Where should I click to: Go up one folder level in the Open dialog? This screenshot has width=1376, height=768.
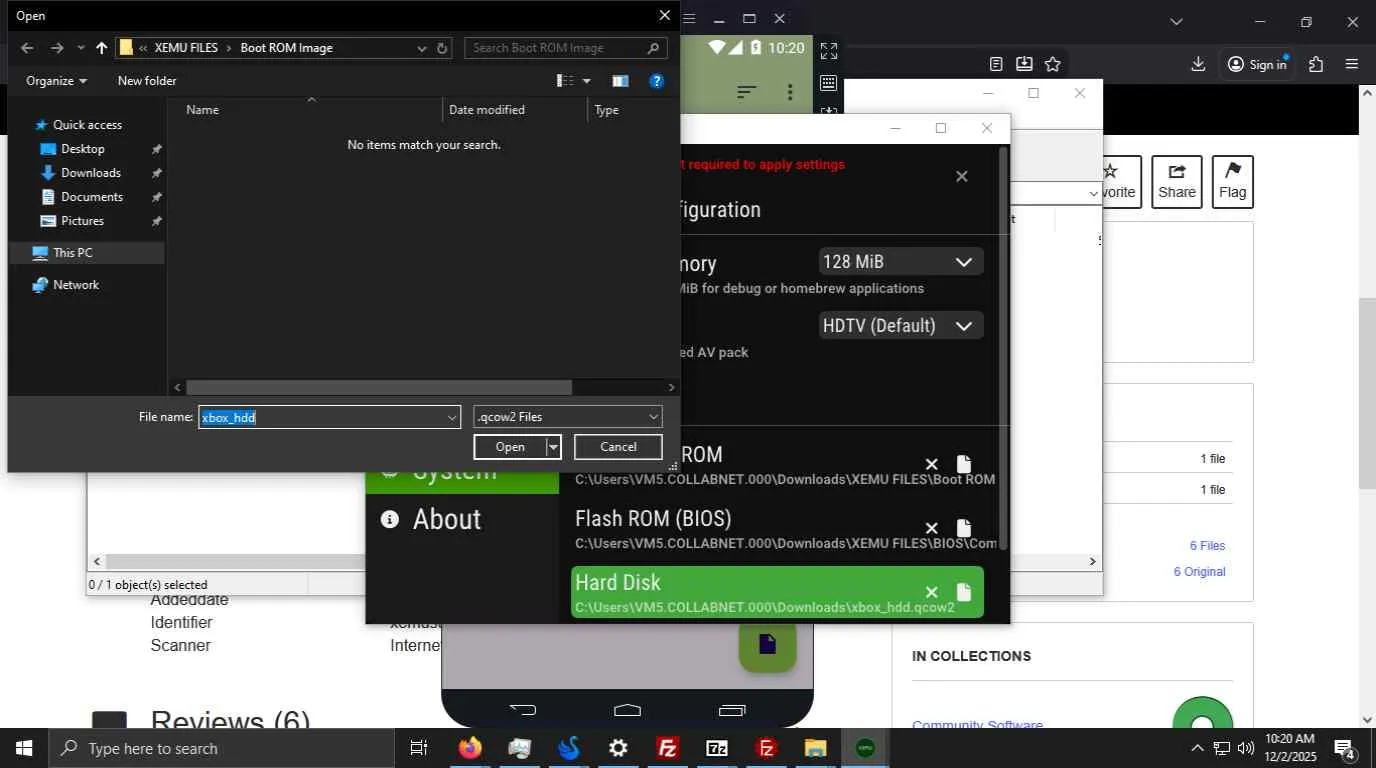coord(101,48)
